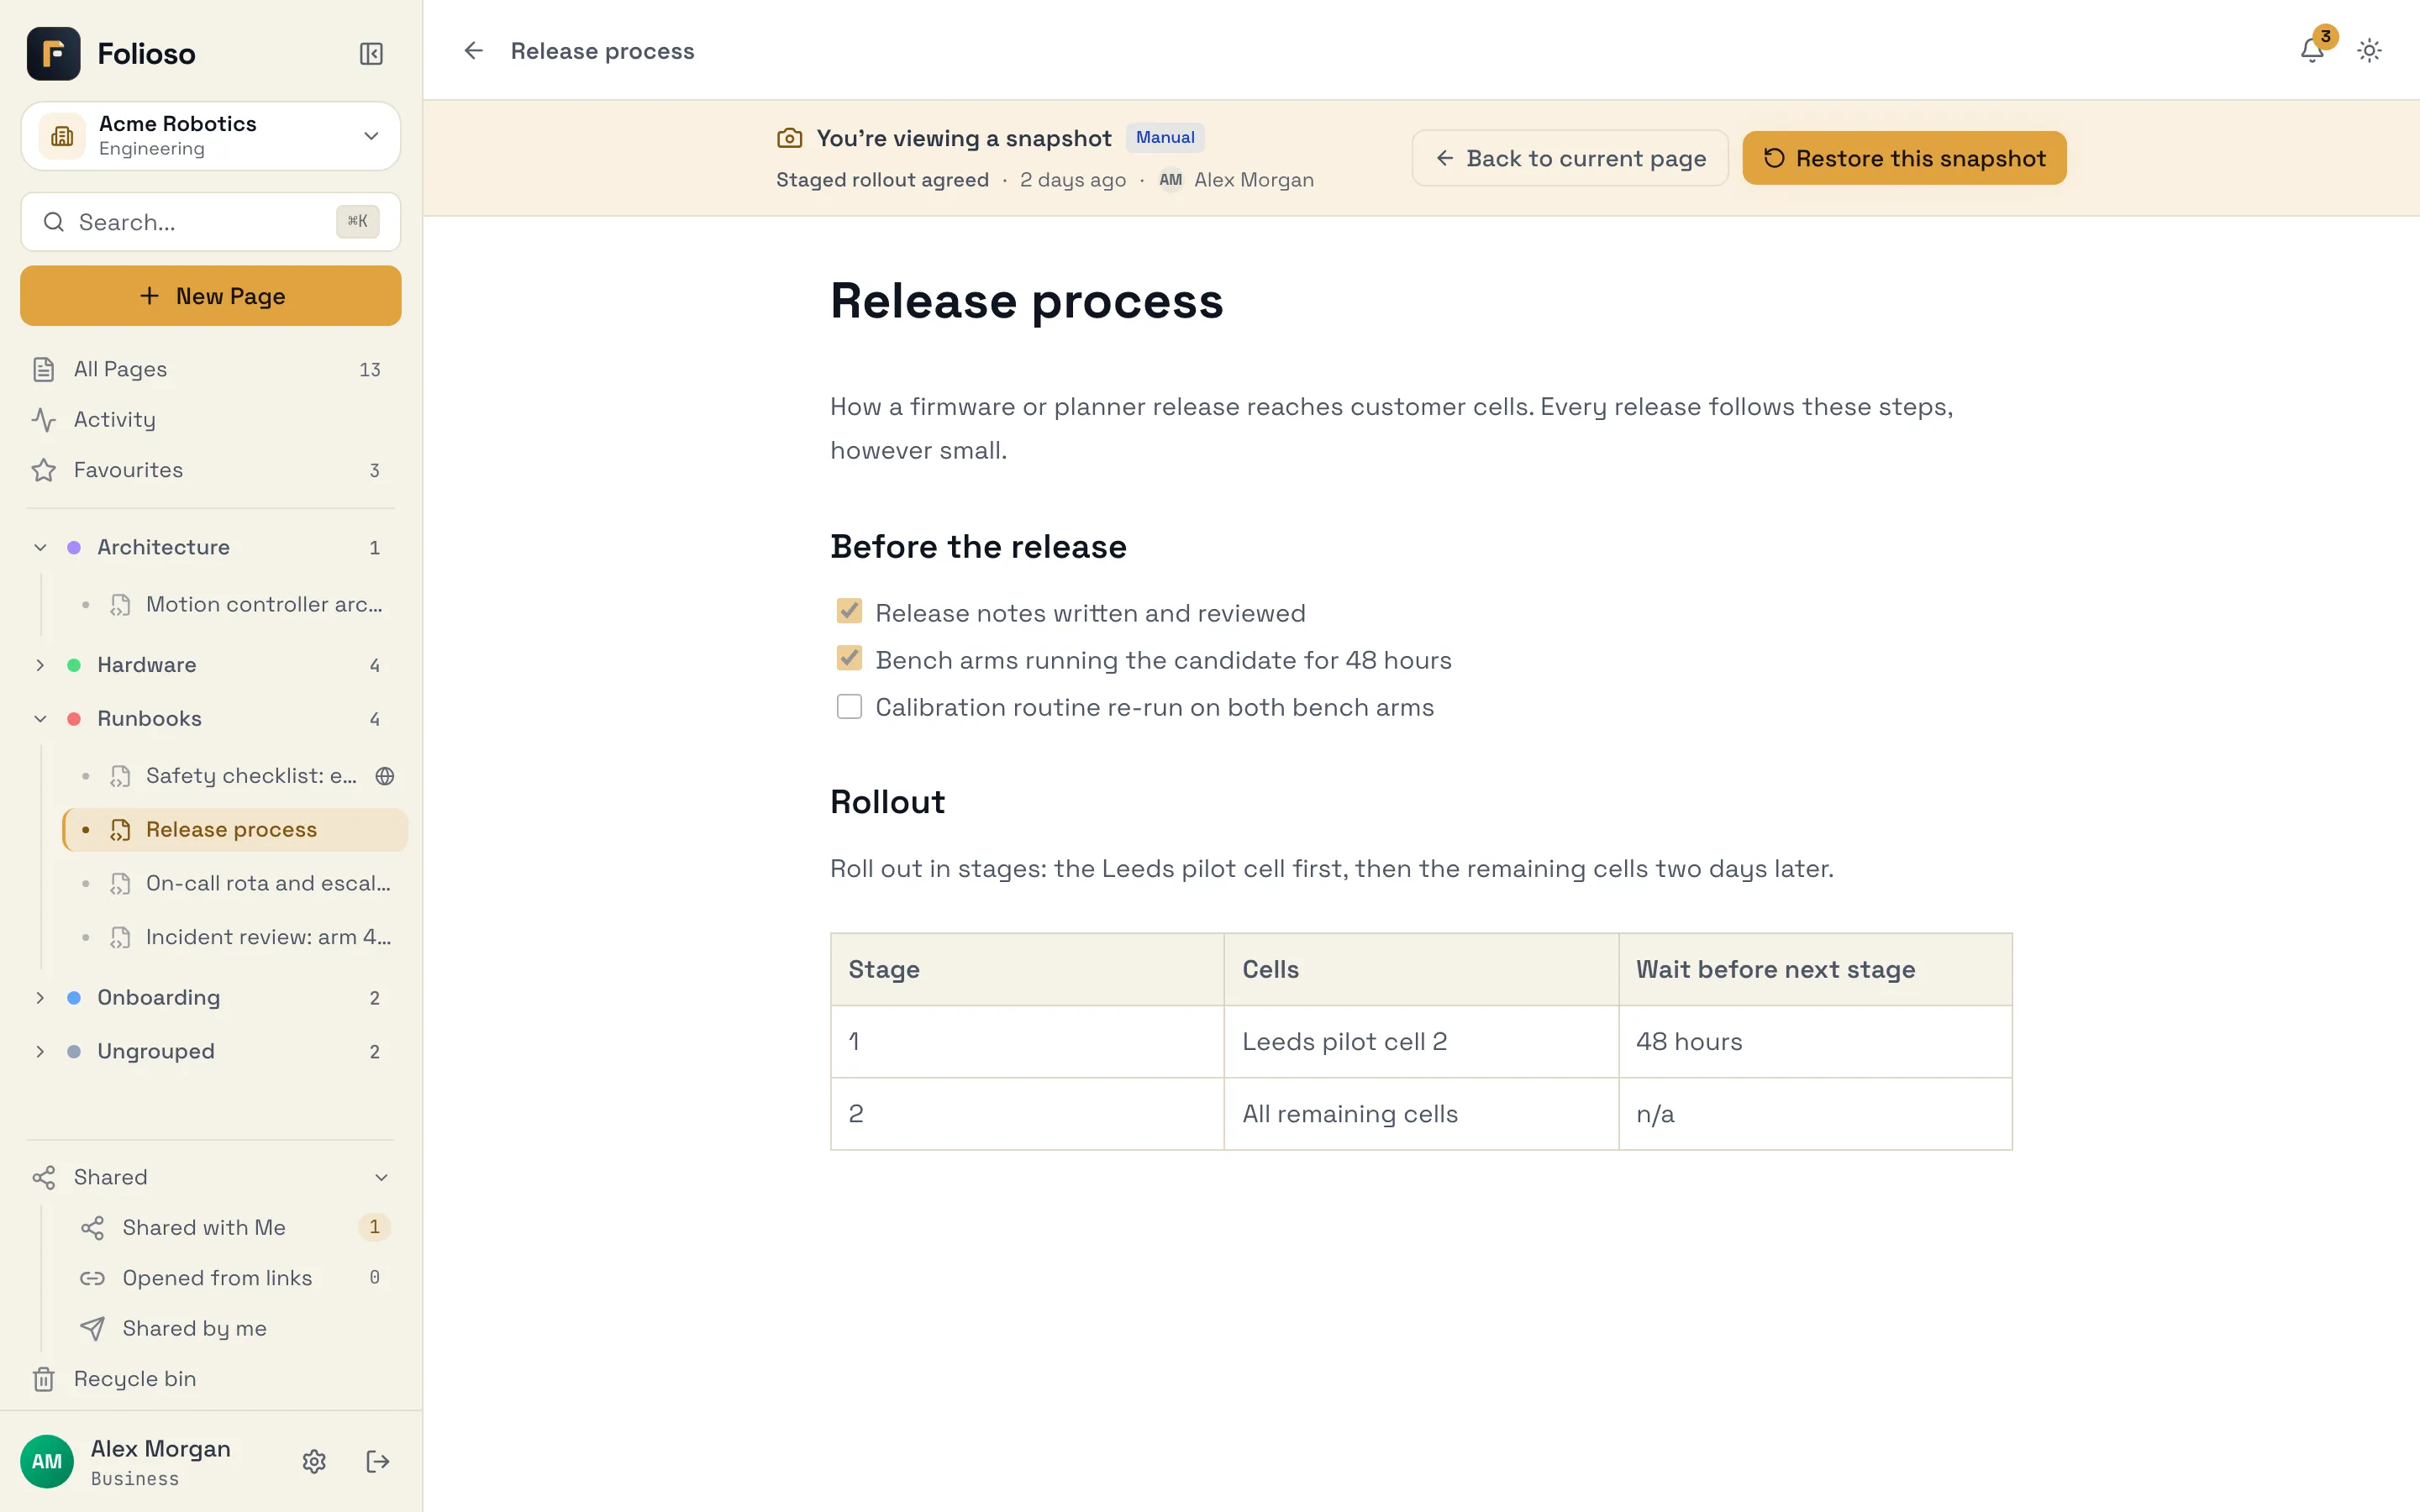Toggle the light theme sun icon
This screenshot has width=2420, height=1512.
(2369, 50)
